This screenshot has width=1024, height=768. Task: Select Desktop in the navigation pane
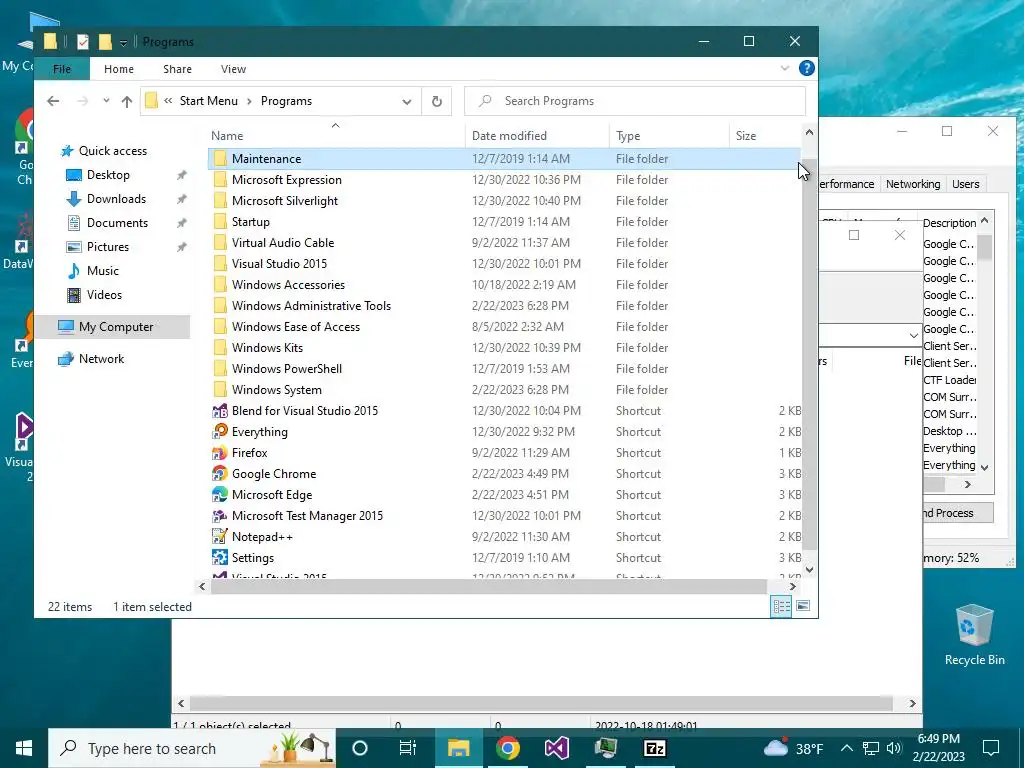click(108, 175)
